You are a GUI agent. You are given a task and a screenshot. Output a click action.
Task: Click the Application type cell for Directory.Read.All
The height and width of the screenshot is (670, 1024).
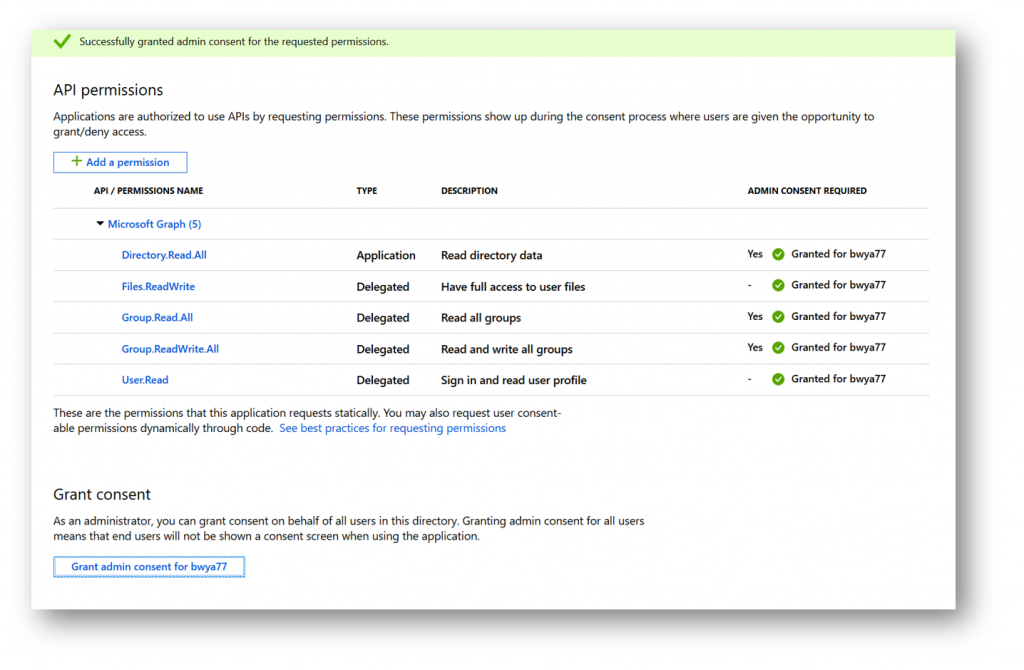point(386,255)
